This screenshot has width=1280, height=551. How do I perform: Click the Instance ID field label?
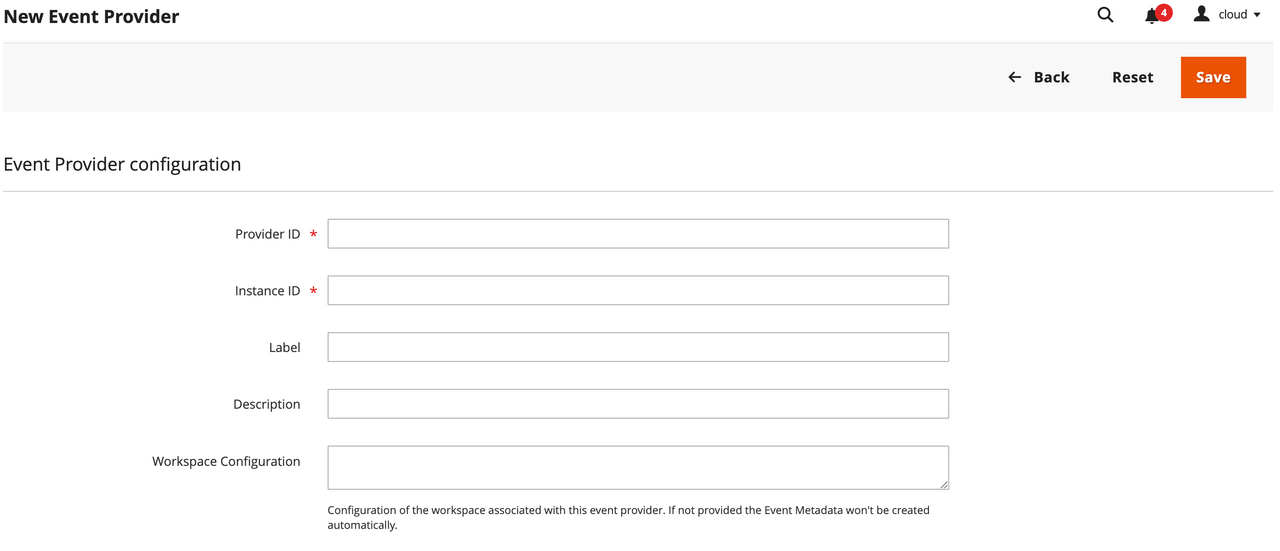tap(267, 291)
